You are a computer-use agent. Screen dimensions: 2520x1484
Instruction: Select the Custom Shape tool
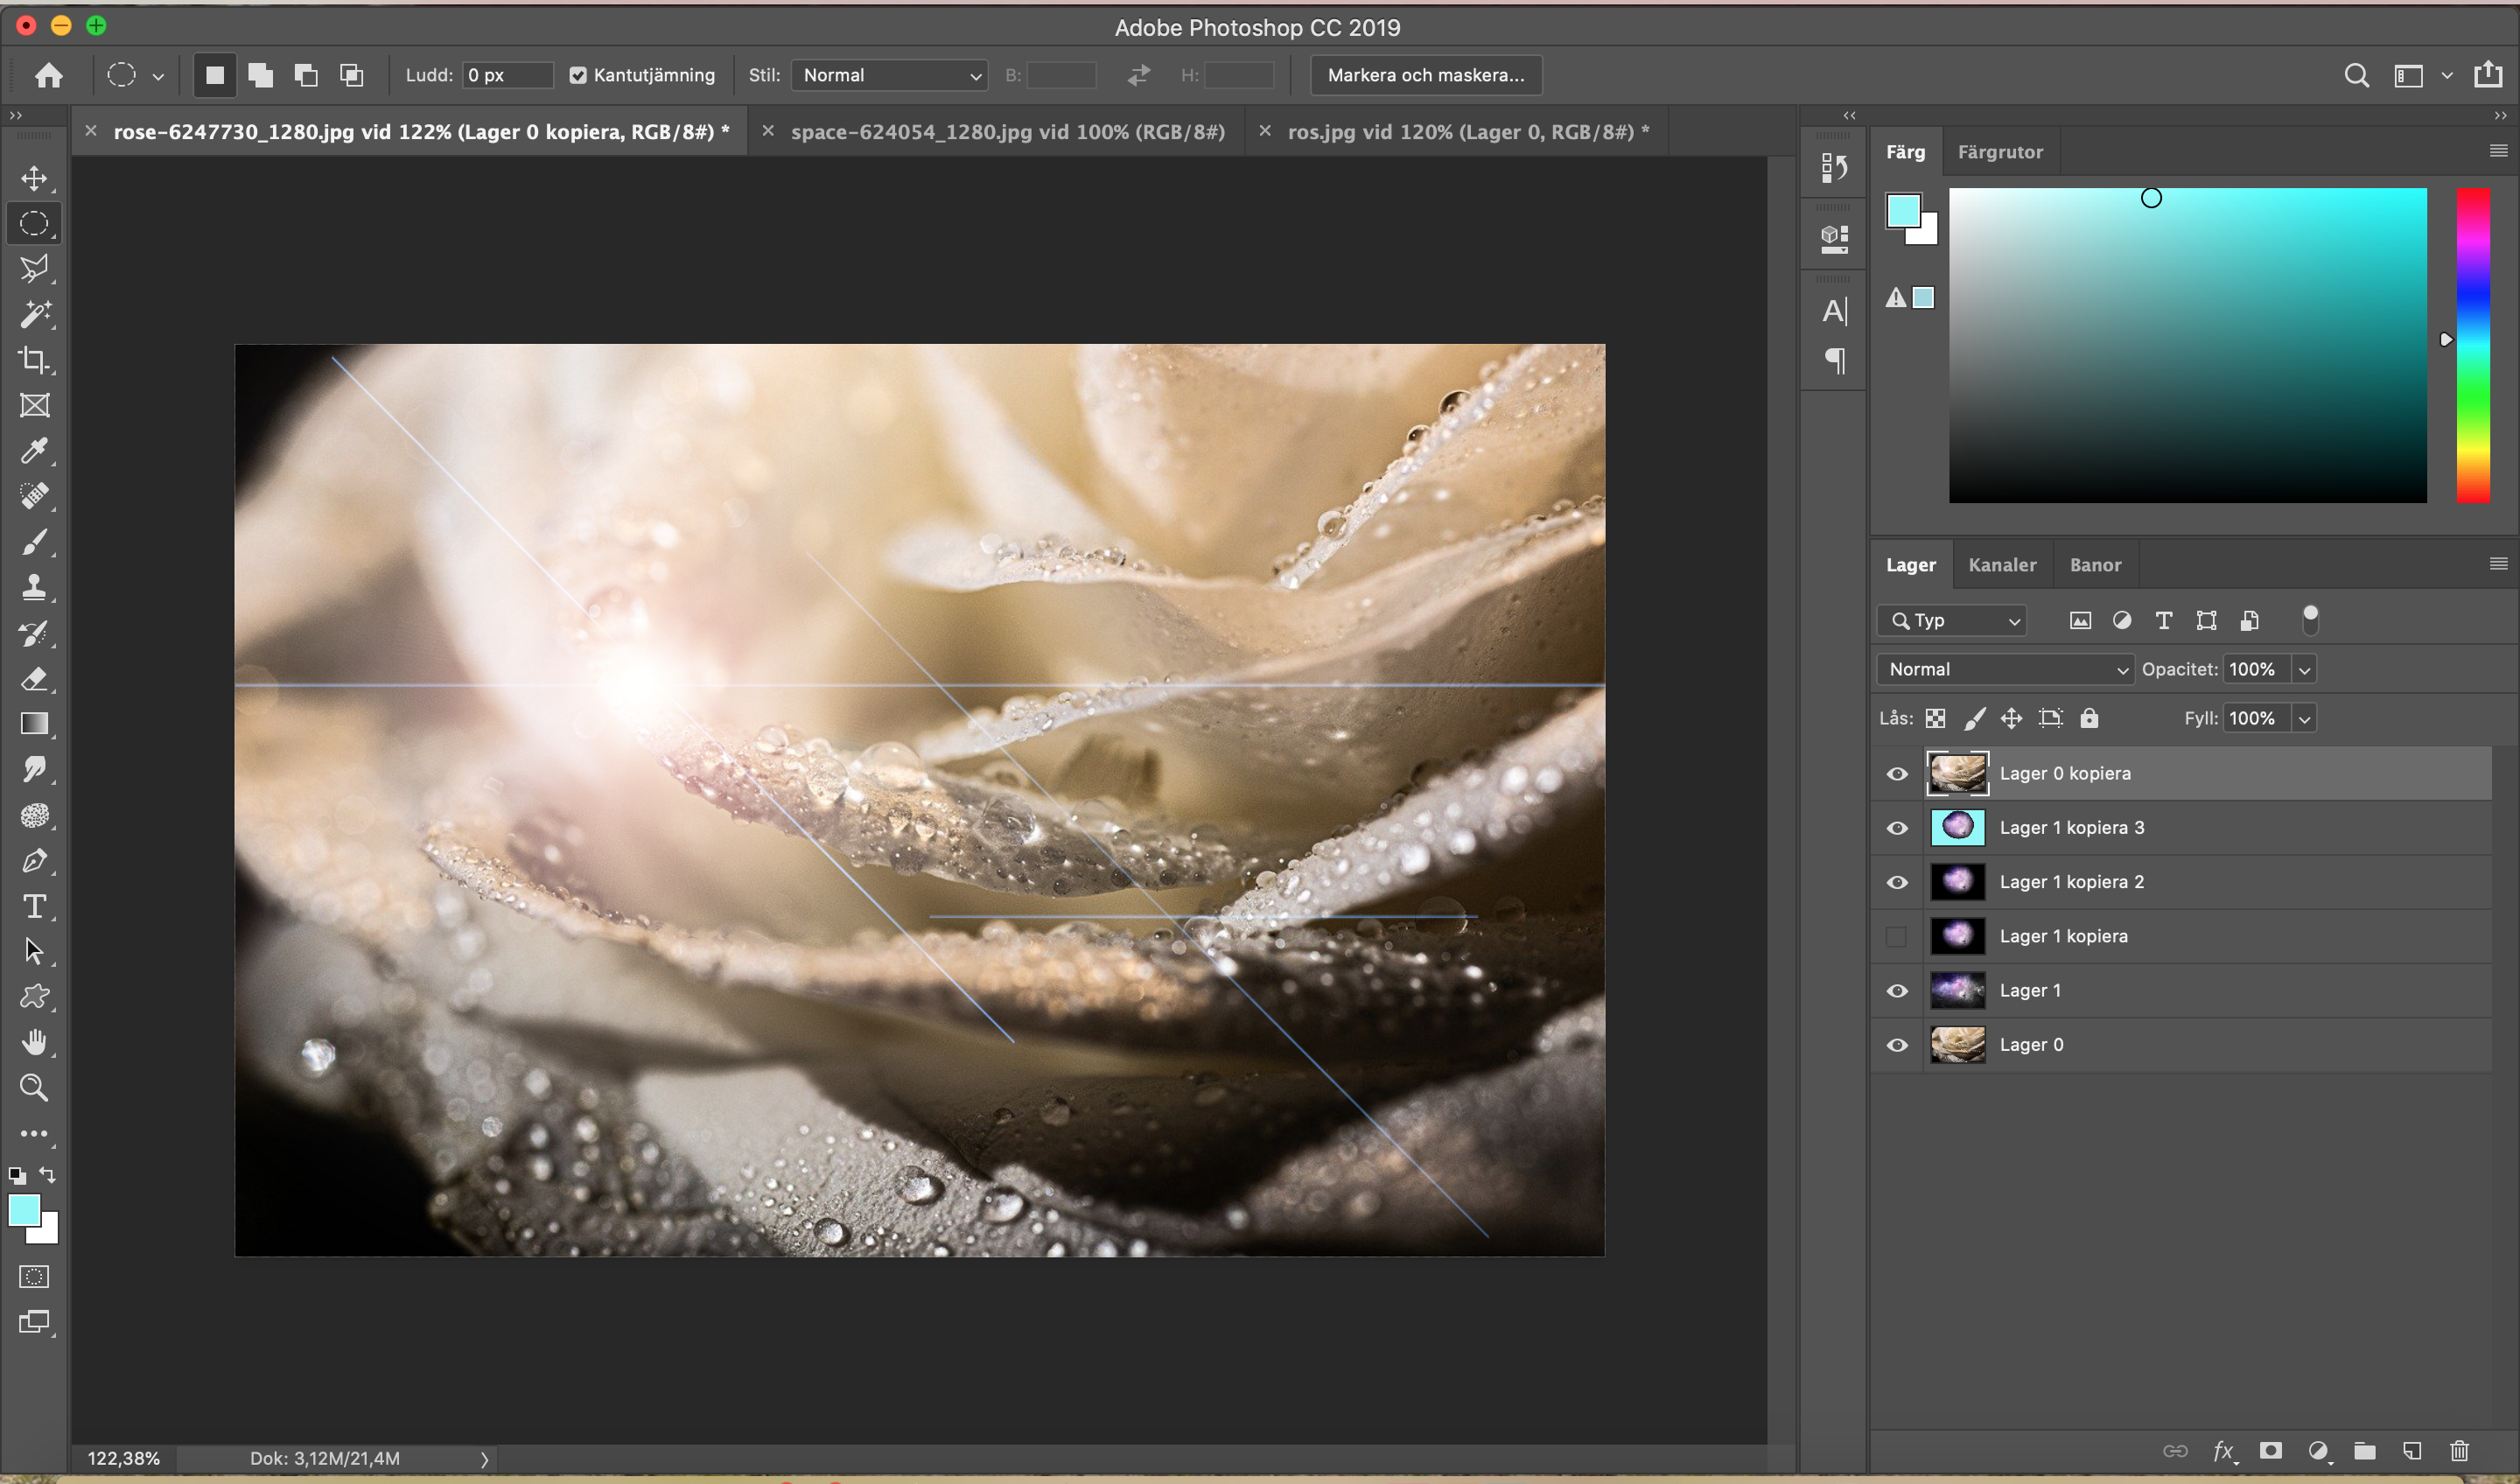click(x=34, y=997)
